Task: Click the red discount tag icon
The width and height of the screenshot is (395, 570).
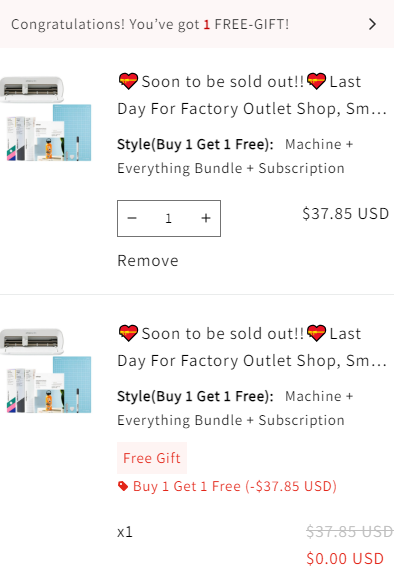Action: (123, 486)
